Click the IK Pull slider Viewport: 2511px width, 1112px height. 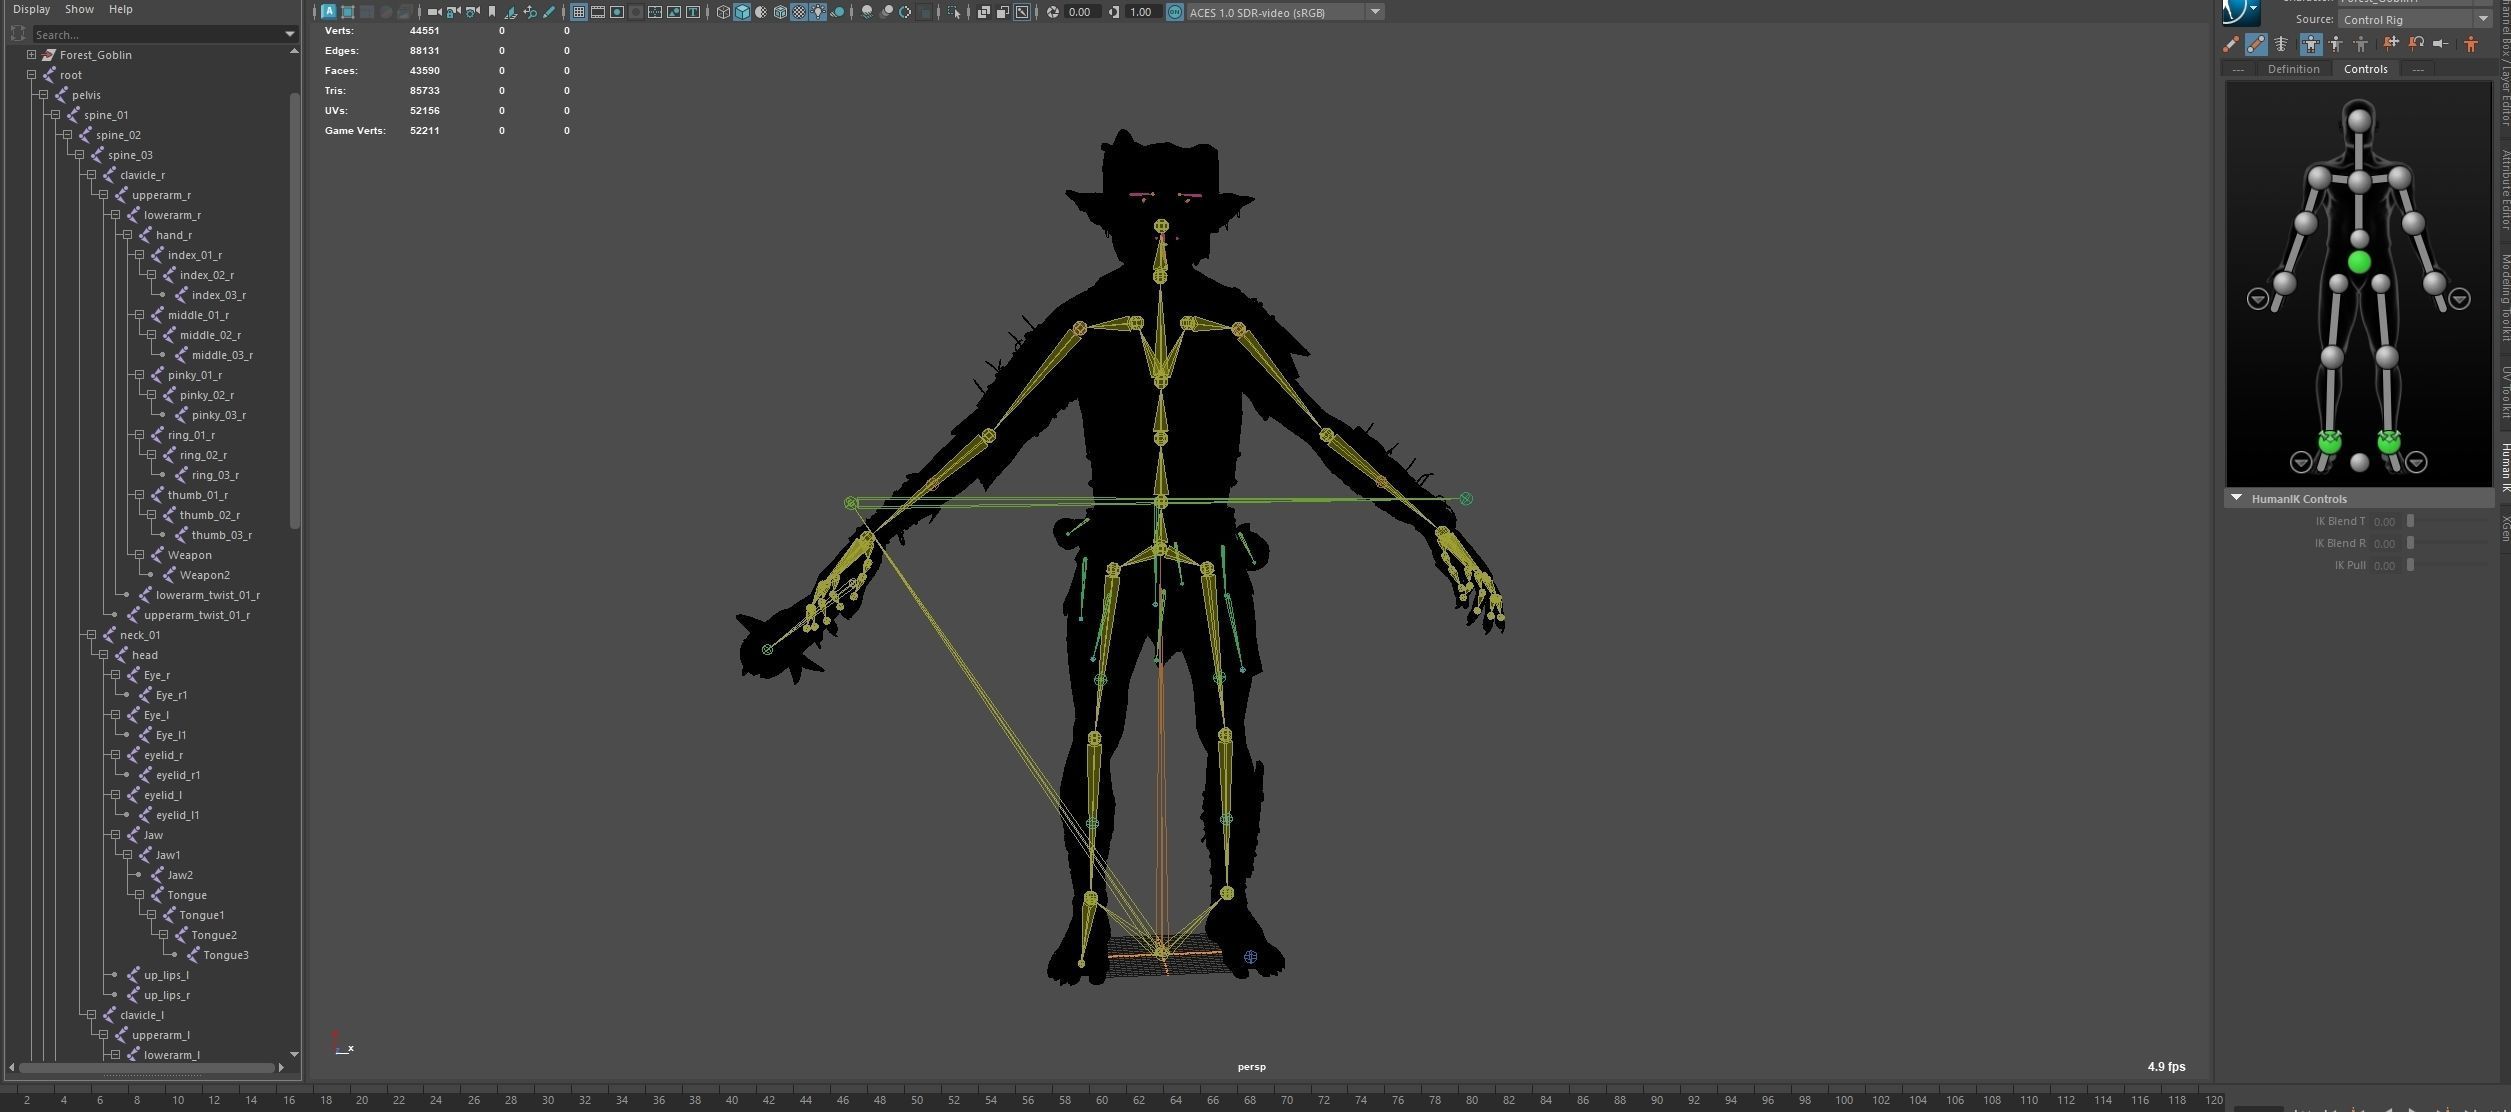click(x=2411, y=565)
